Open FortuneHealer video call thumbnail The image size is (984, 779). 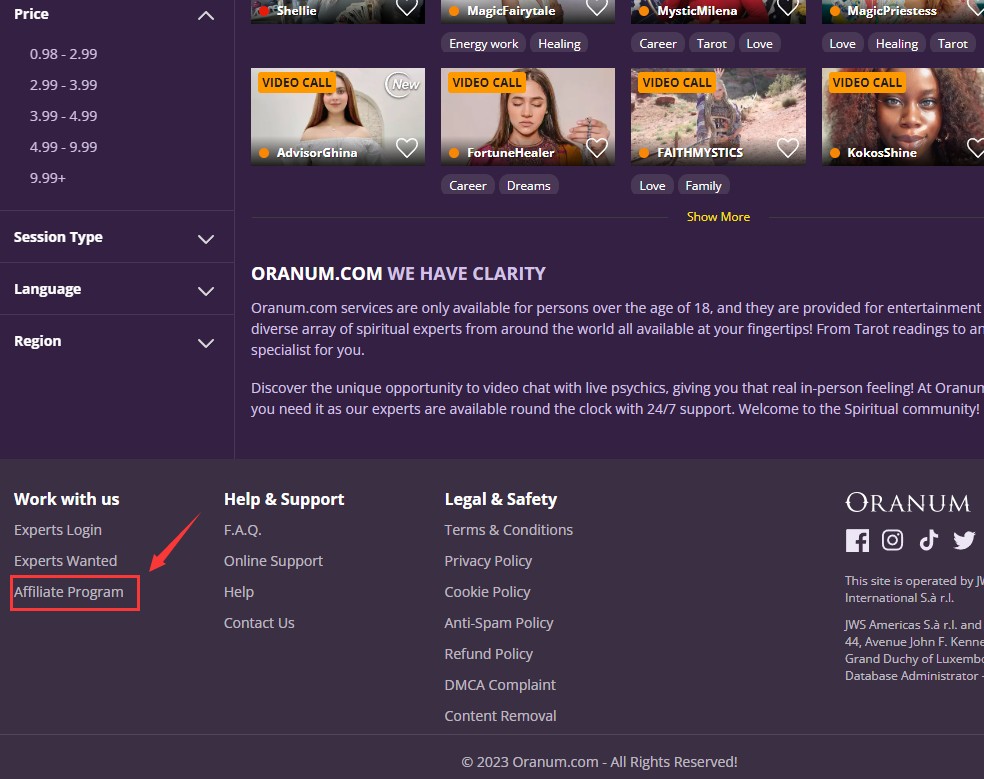click(528, 117)
